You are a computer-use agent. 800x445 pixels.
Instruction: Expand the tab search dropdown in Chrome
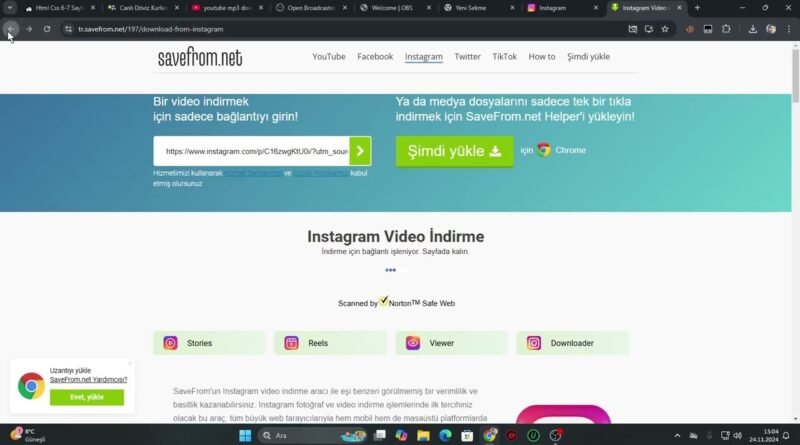click(x=11, y=8)
